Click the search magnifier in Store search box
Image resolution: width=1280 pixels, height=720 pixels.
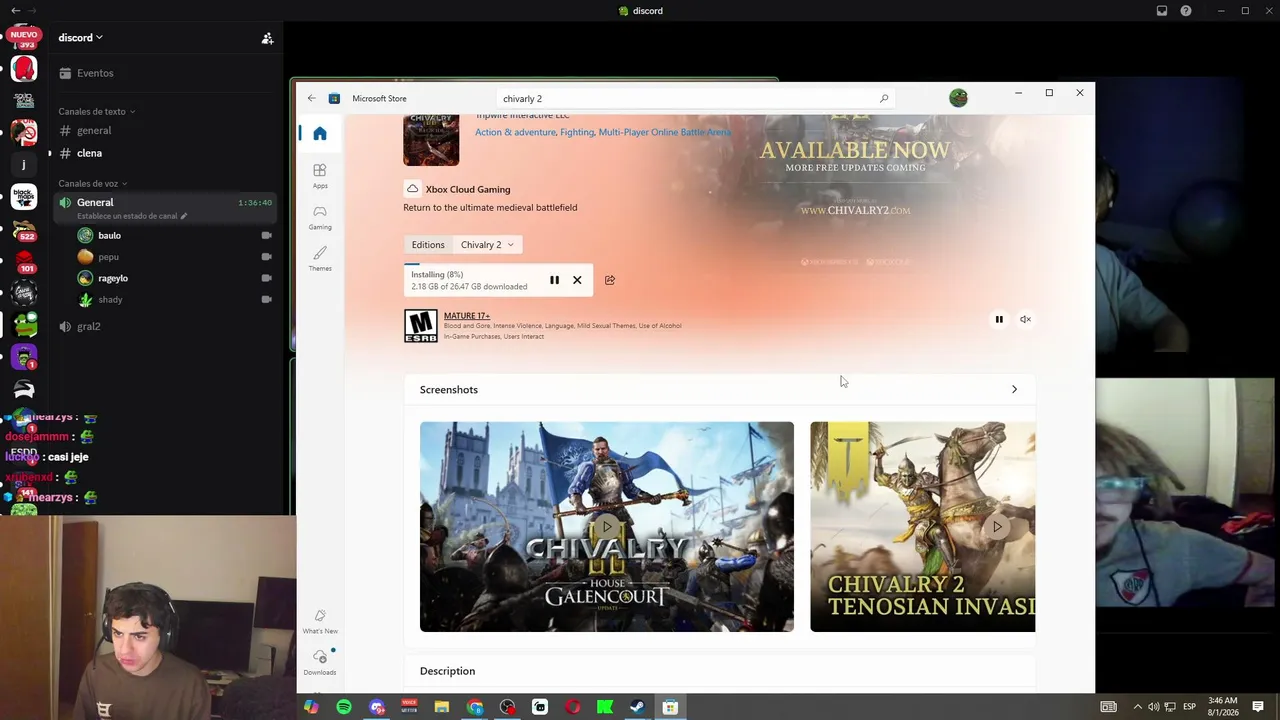884,98
